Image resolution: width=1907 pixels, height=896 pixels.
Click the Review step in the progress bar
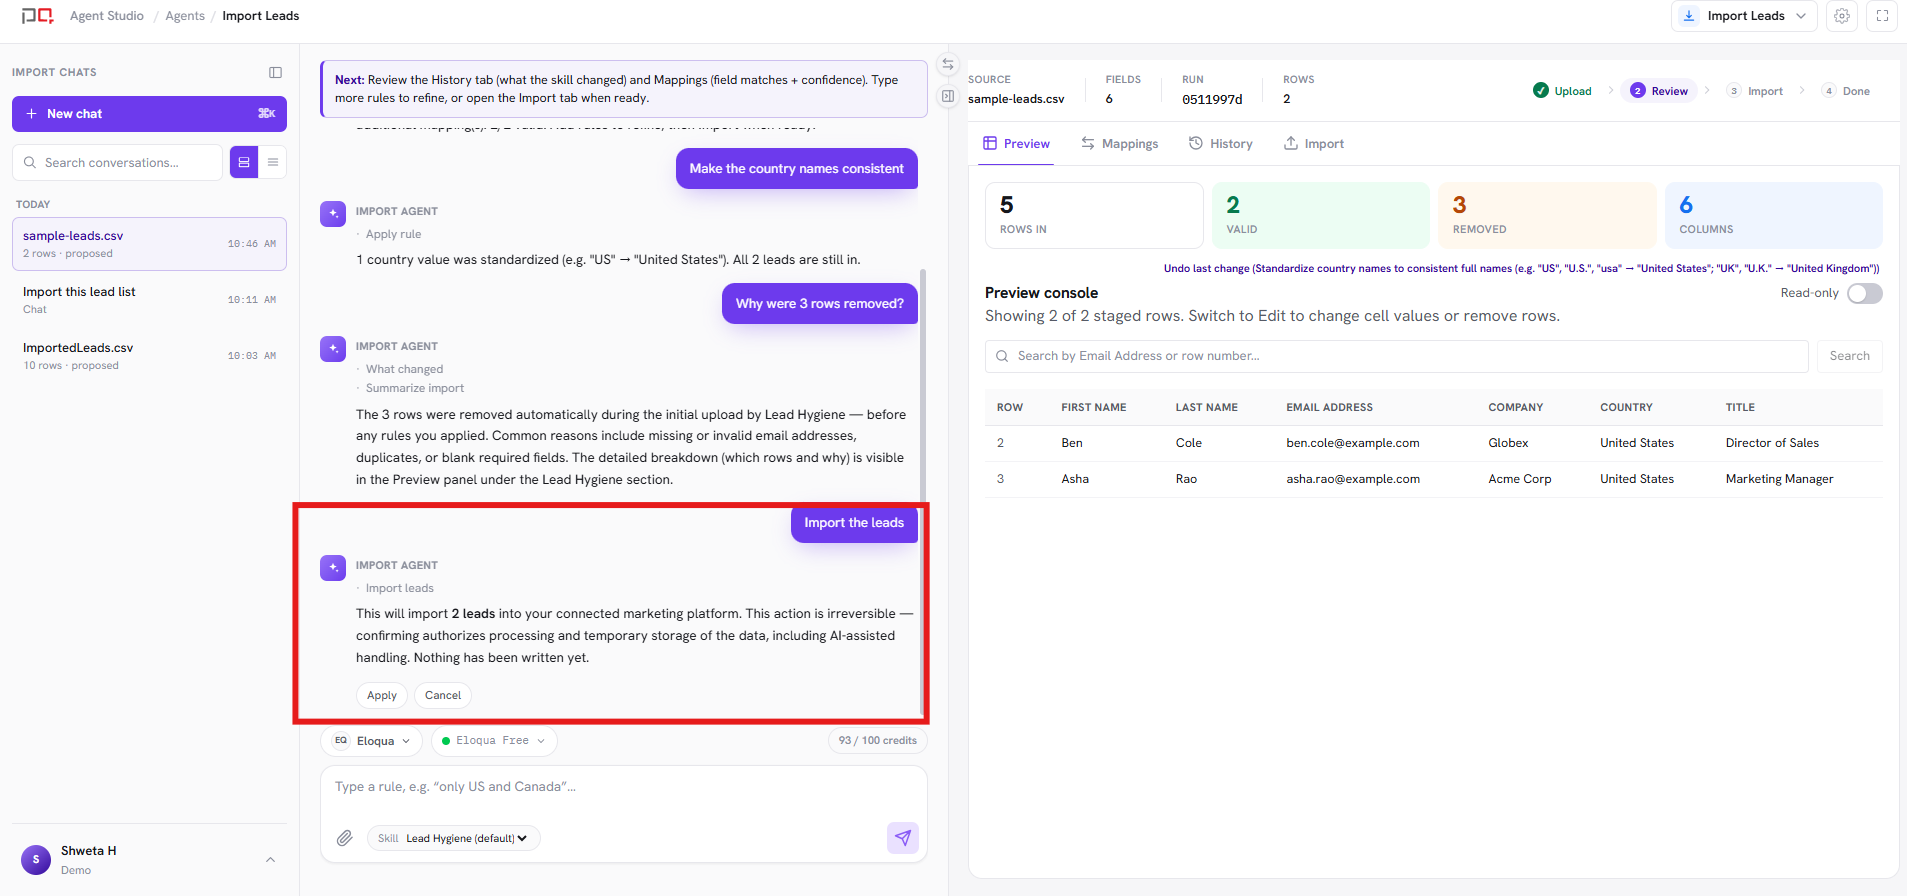(x=1659, y=91)
